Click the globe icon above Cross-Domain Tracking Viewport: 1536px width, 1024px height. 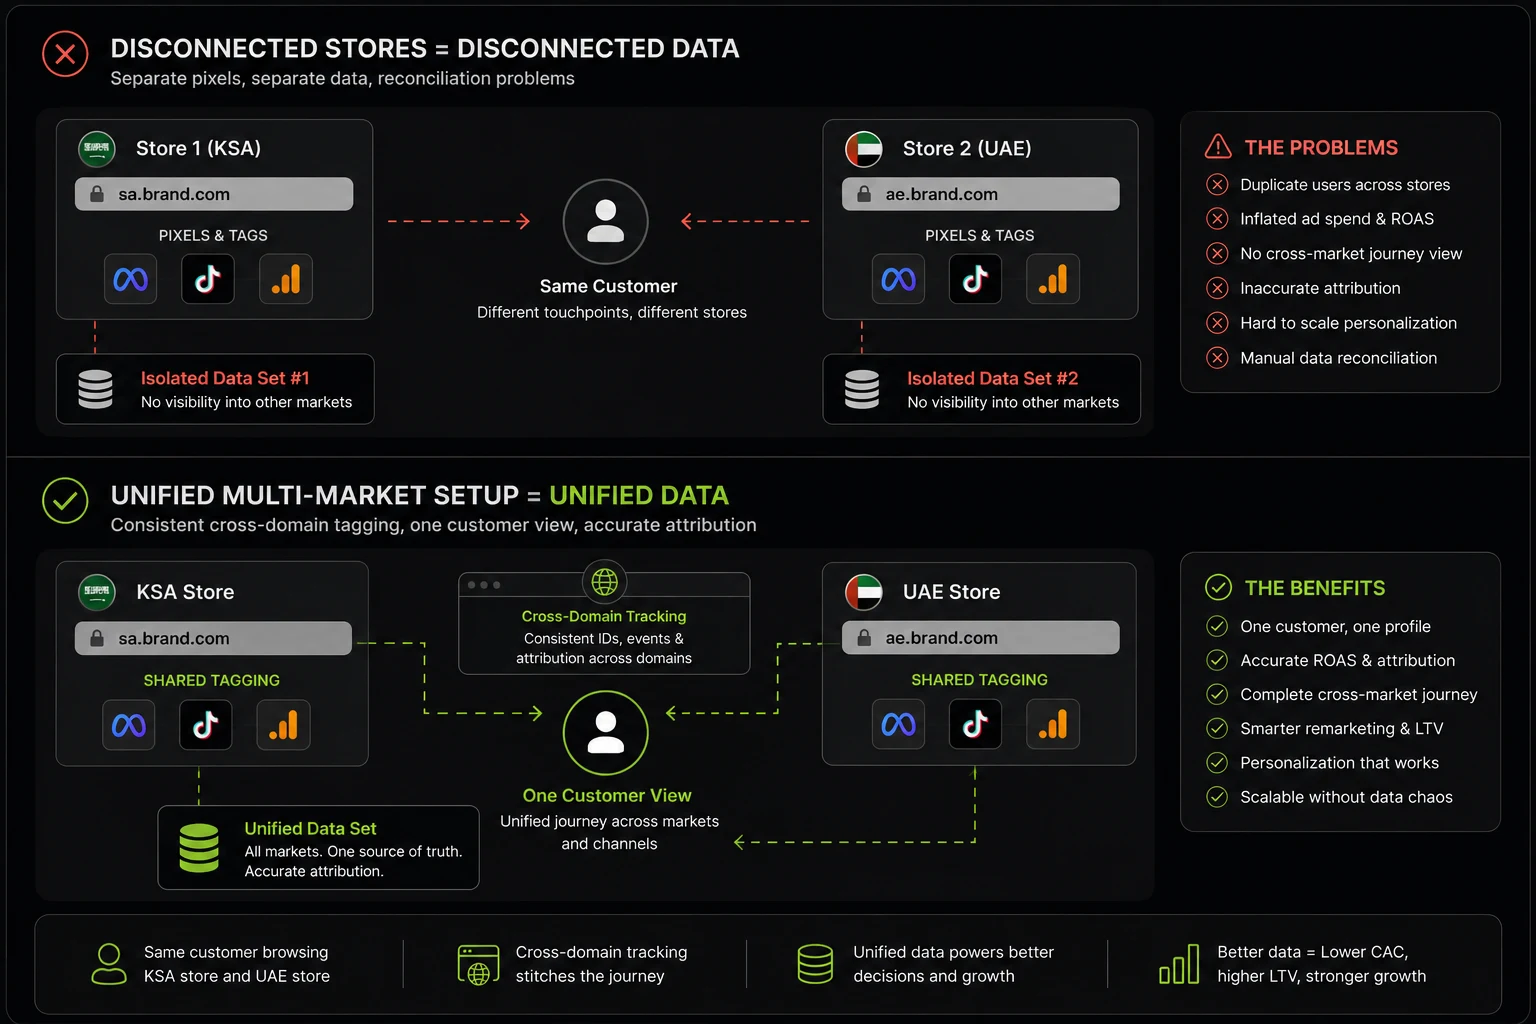coord(604,581)
